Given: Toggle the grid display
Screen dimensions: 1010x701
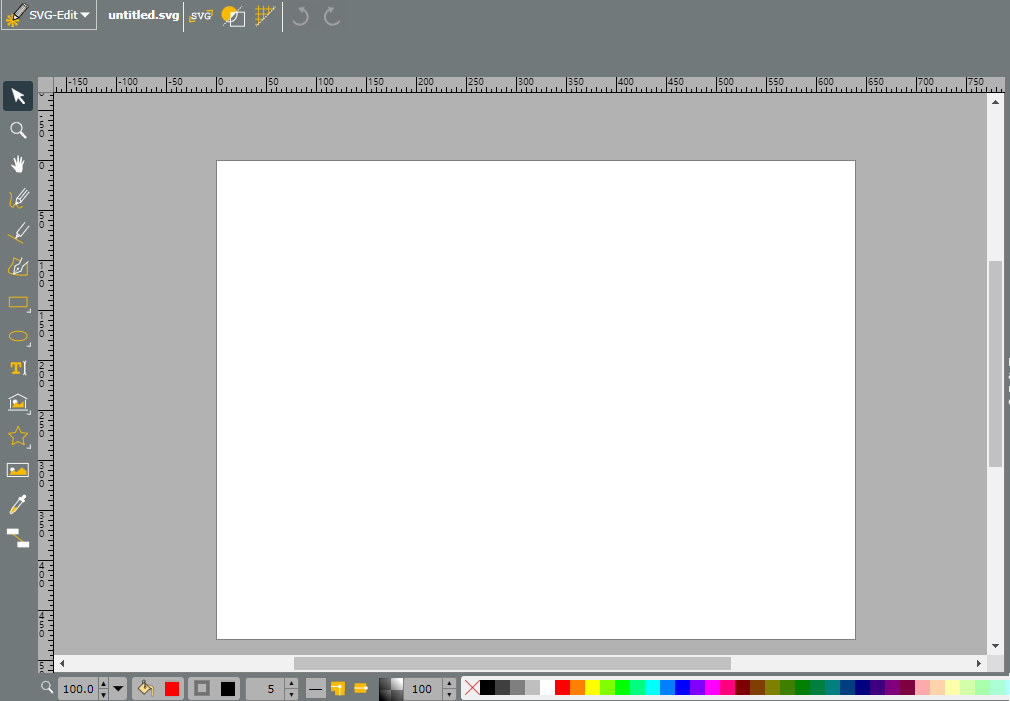Looking at the screenshot, I should [265, 15].
